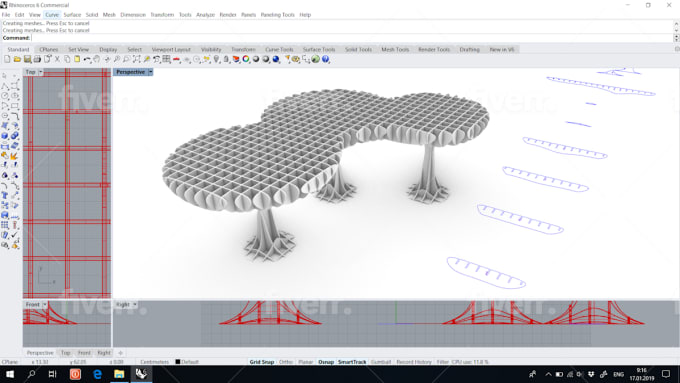
Task: Open the Surface menu
Action: point(72,15)
